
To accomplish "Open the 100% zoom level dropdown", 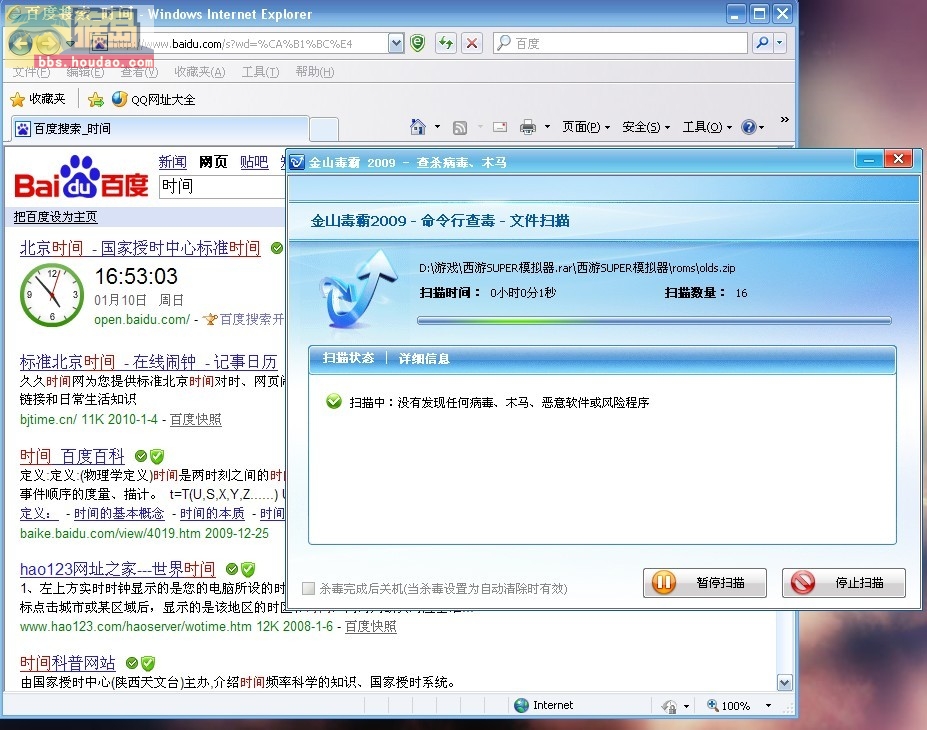I will point(768,705).
